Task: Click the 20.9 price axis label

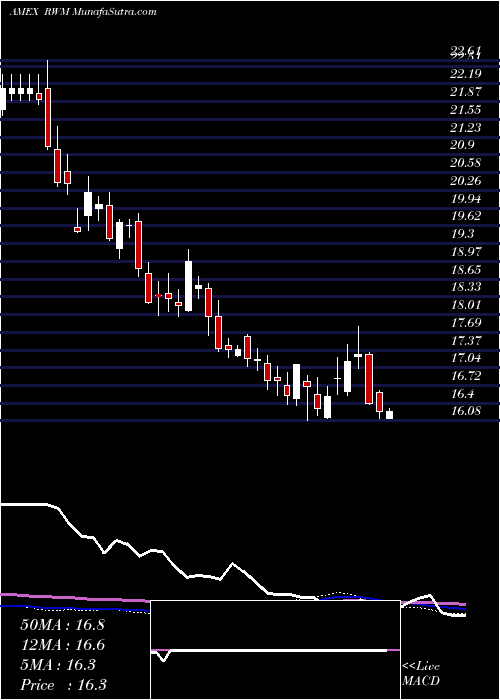Action: tap(462, 145)
